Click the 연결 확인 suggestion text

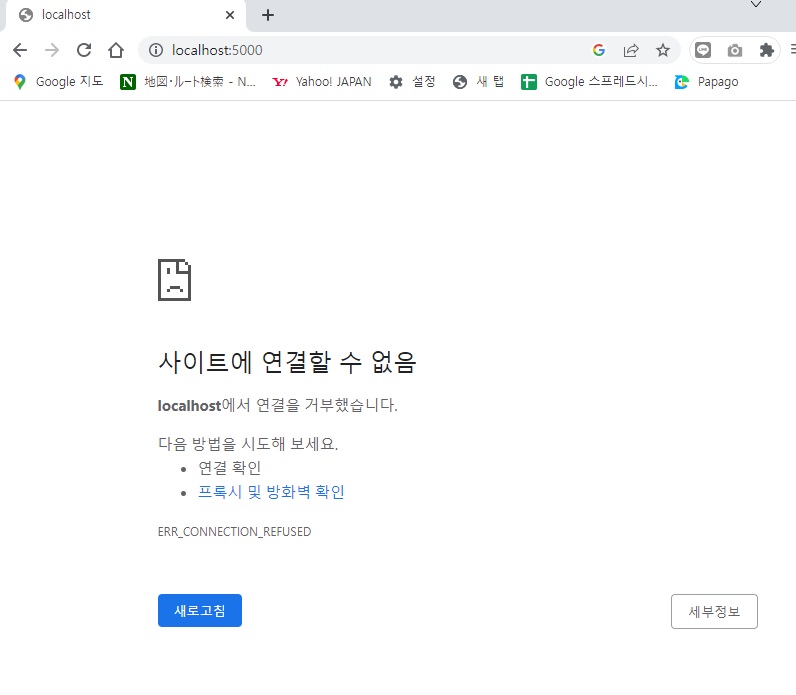(x=229, y=468)
